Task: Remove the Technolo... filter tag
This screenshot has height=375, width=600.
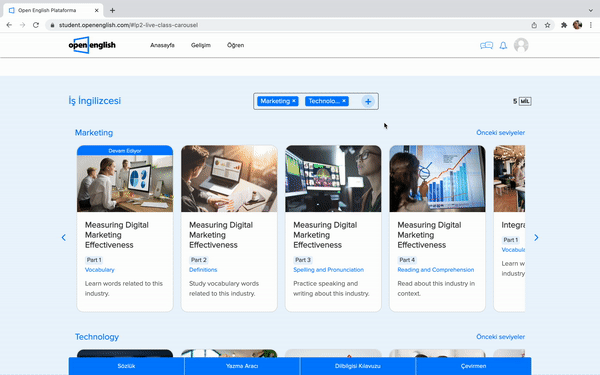Action: (x=344, y=101)
